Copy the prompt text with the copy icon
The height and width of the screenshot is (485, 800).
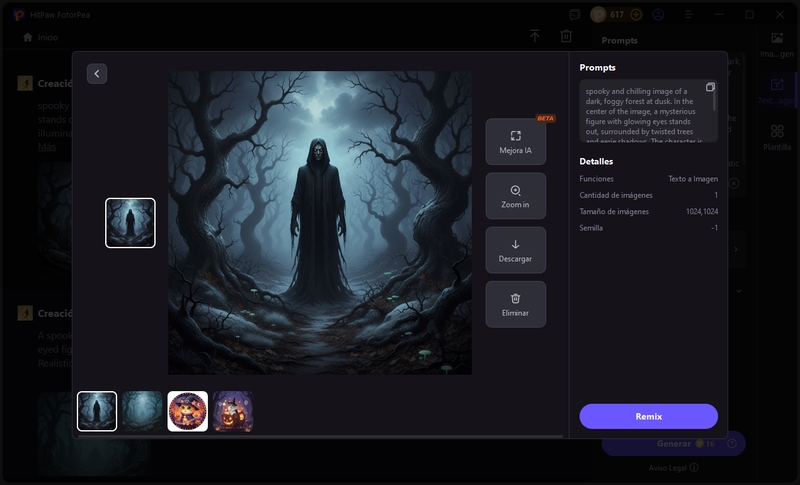click(x=710, y=88)
